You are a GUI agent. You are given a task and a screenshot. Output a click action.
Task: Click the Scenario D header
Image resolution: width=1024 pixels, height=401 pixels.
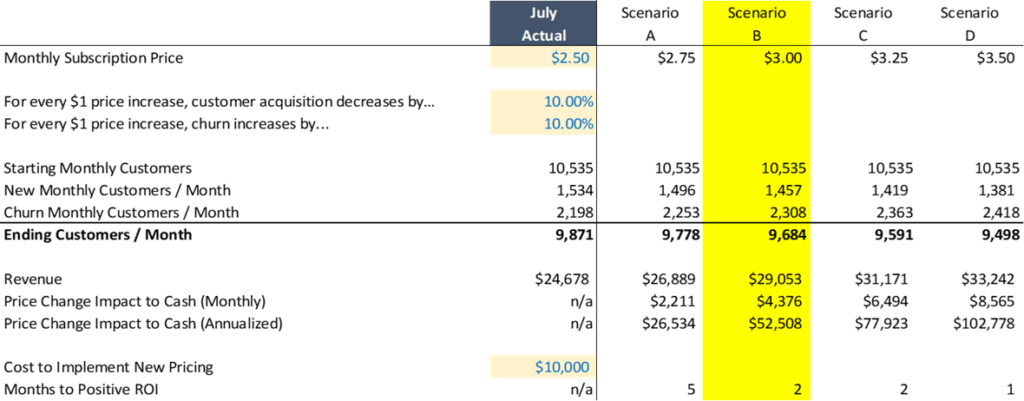pos(971,24)
